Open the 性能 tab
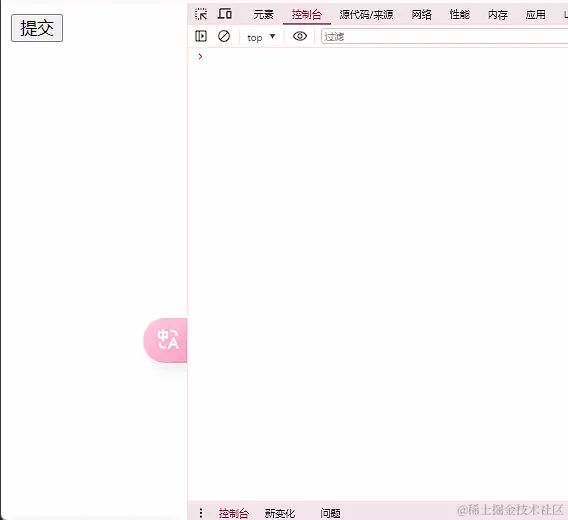Screen dimensions: 568x520 pos(459,14)
